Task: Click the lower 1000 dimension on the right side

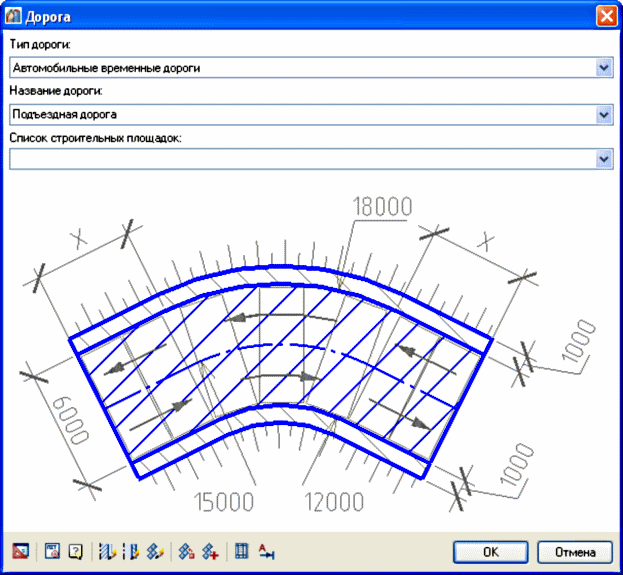Action: pos(517,464)
